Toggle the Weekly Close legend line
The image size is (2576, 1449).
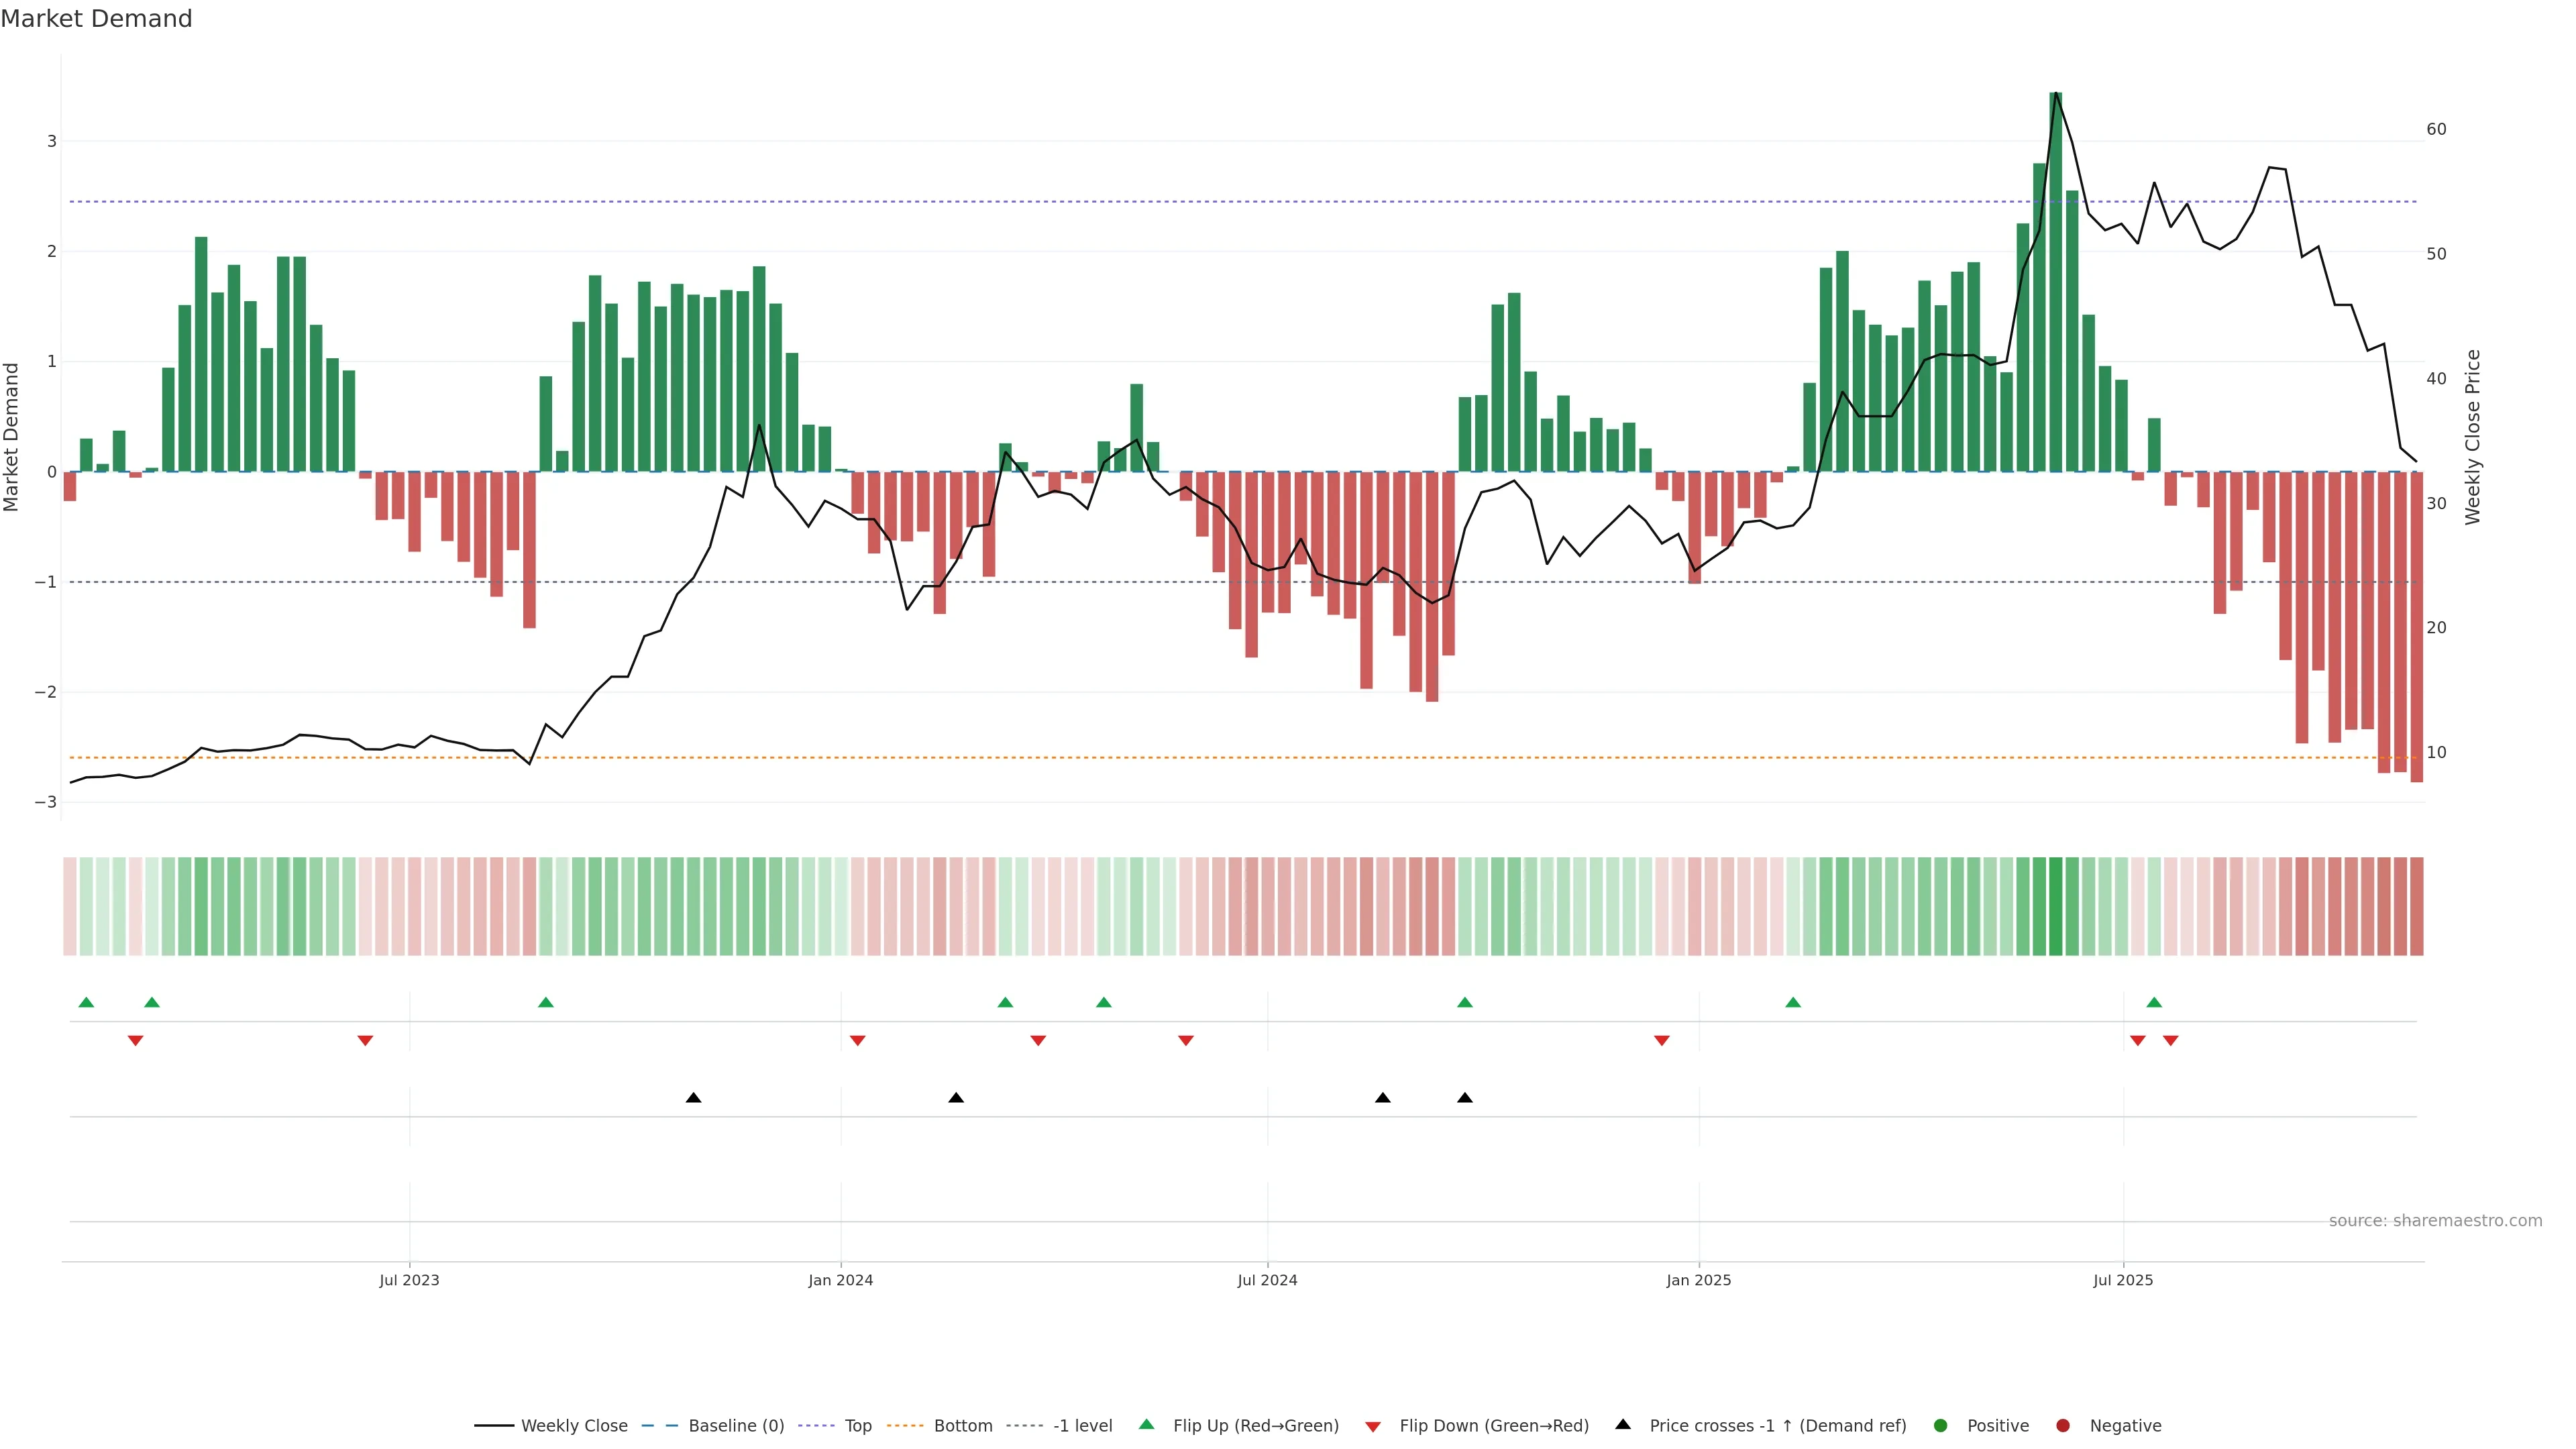point(494,1426)
